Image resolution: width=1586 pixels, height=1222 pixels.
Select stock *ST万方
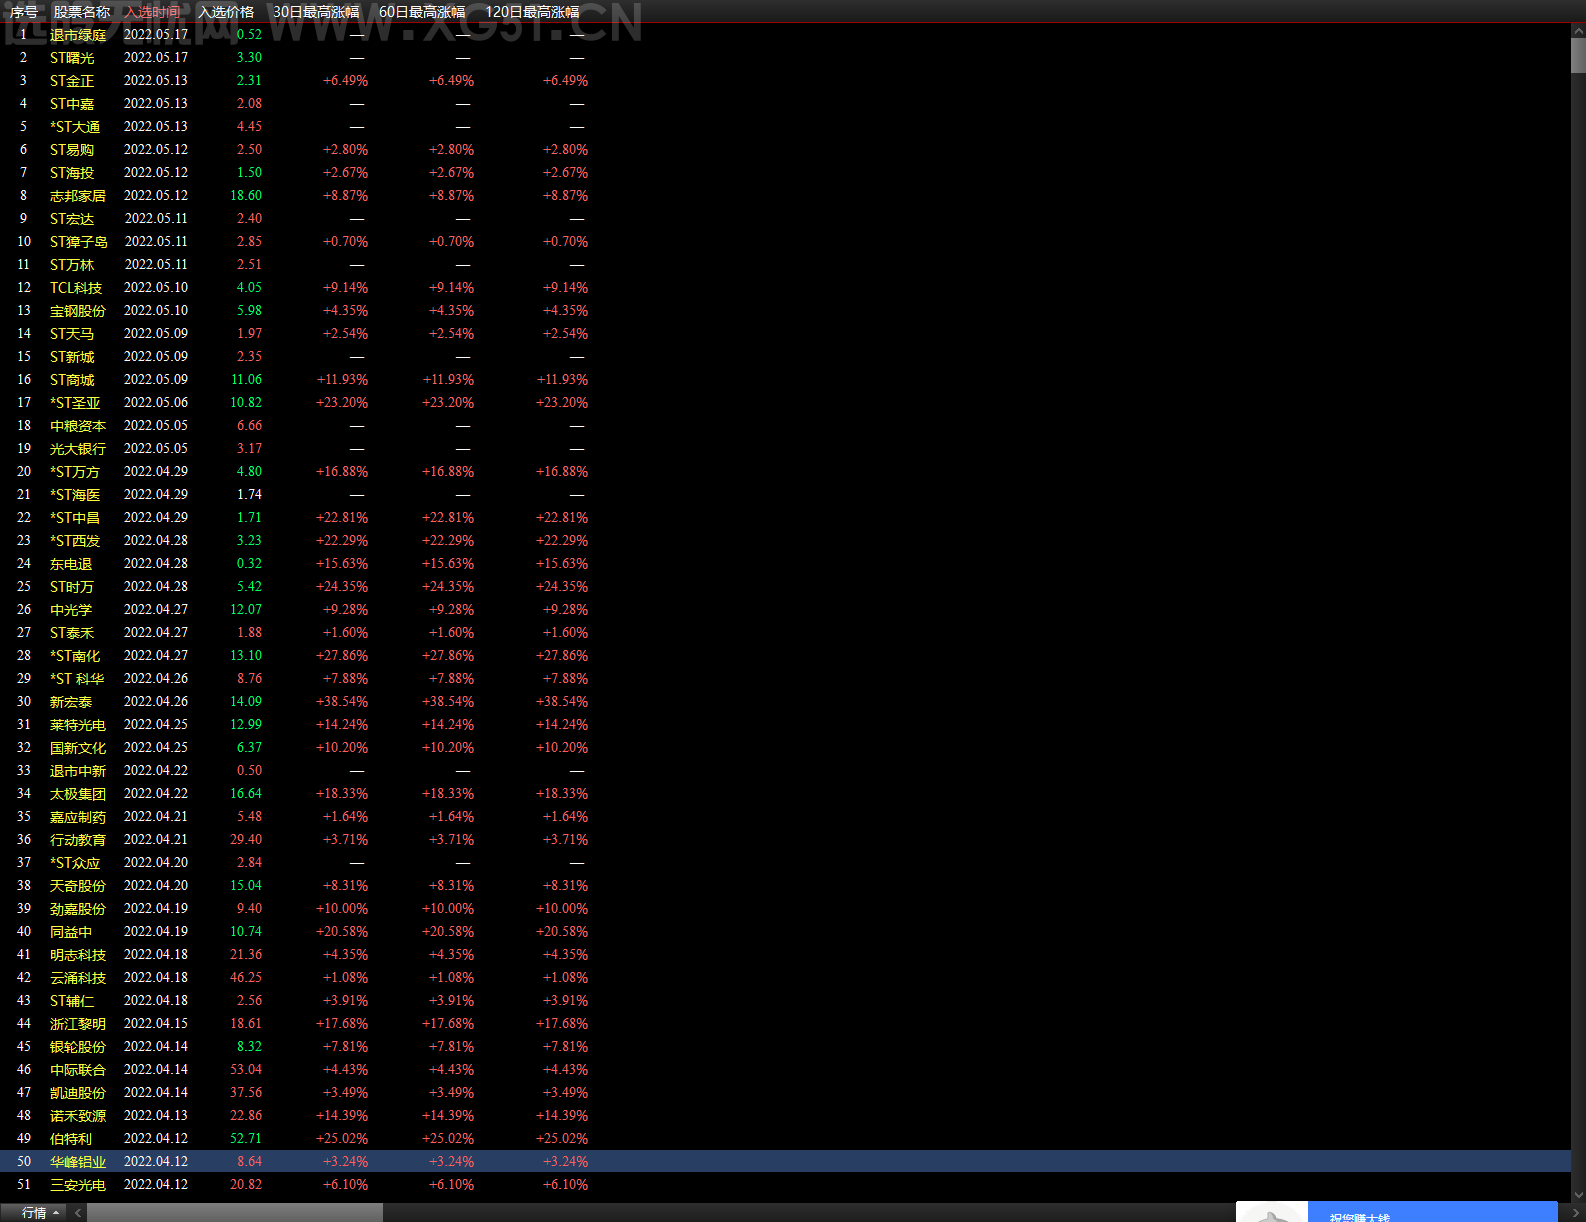point(75,472)
